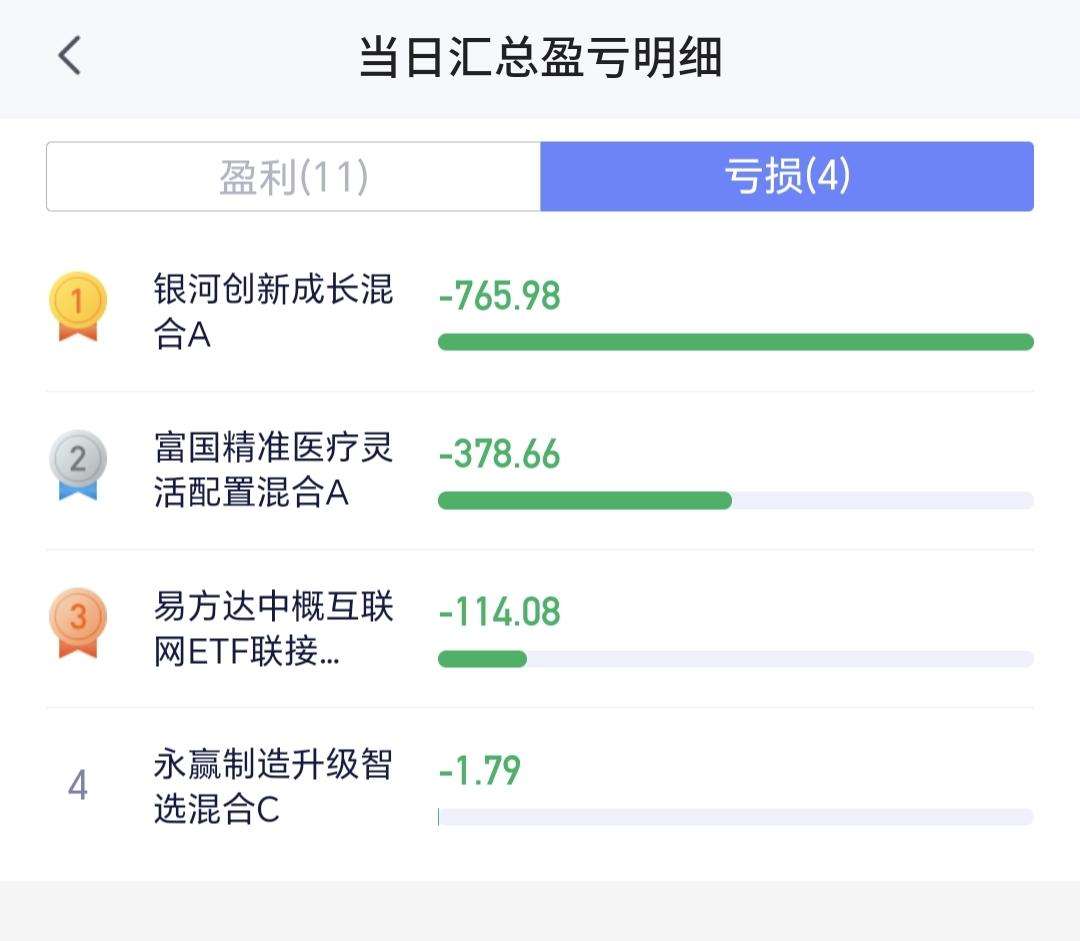This screenshot has width=1080, height=941.
Task: Open 富国精准医疗灵活配置混合A fund
Action: point(273,470)
